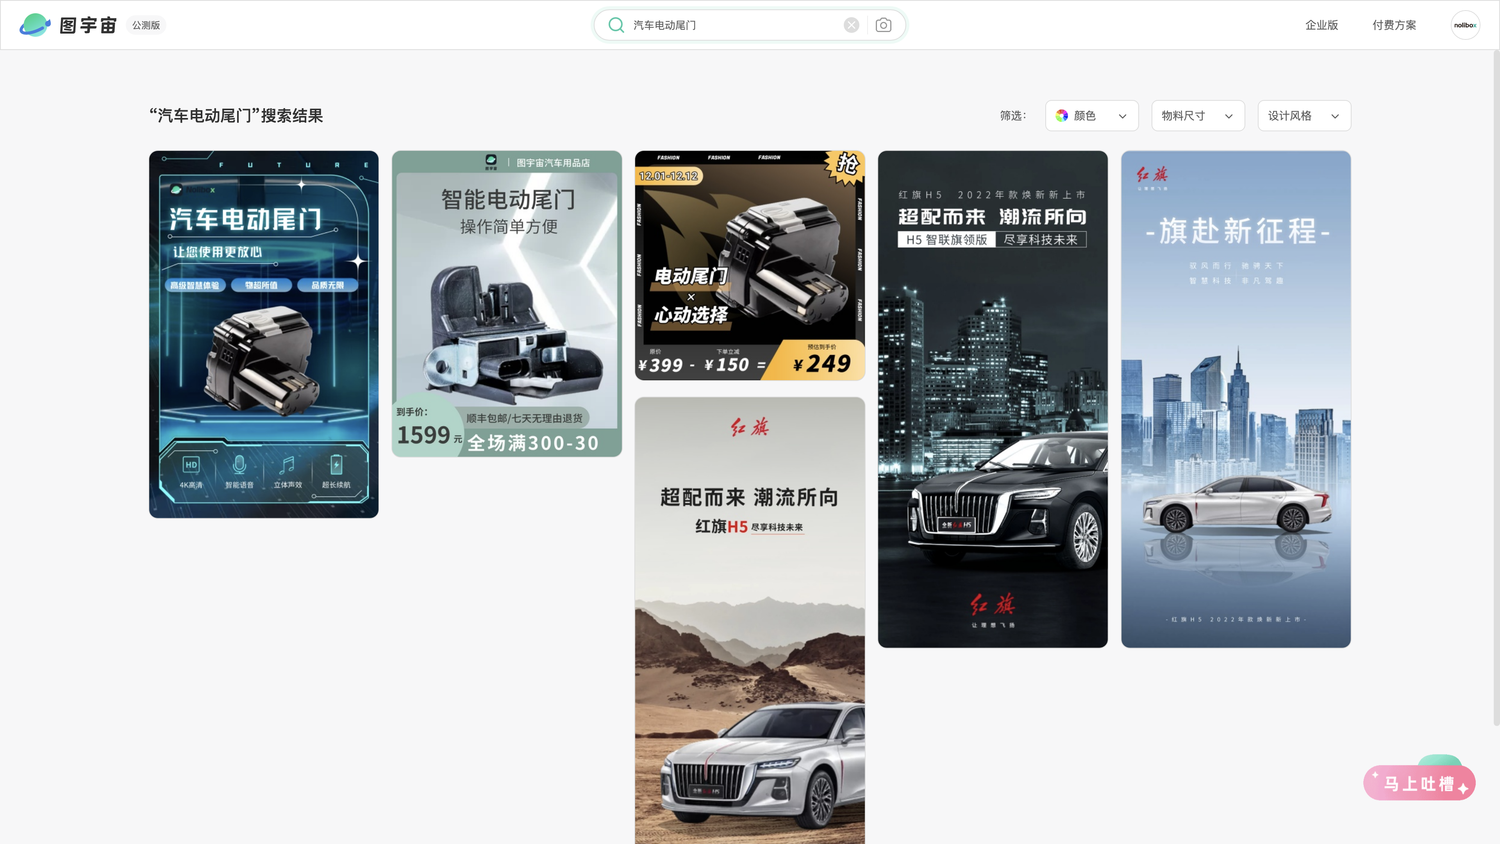Click the 公测版 beta badge
The image size is (1500, 844).
146,25
